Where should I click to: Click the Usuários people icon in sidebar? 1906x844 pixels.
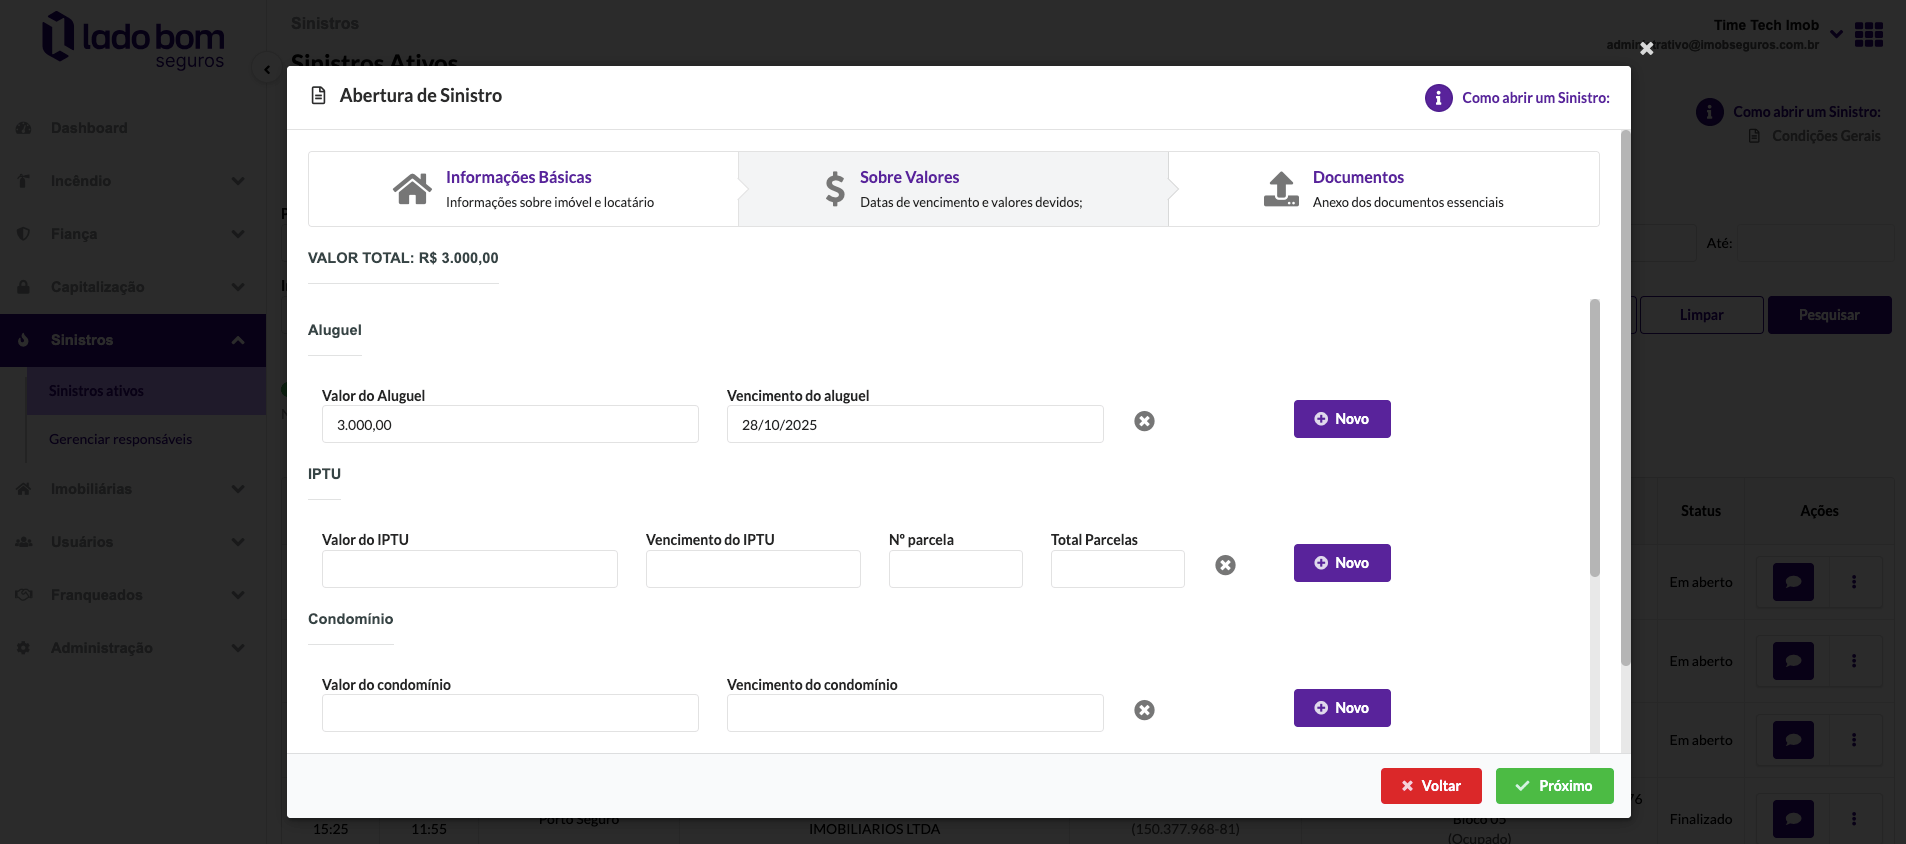pos(24,542)
